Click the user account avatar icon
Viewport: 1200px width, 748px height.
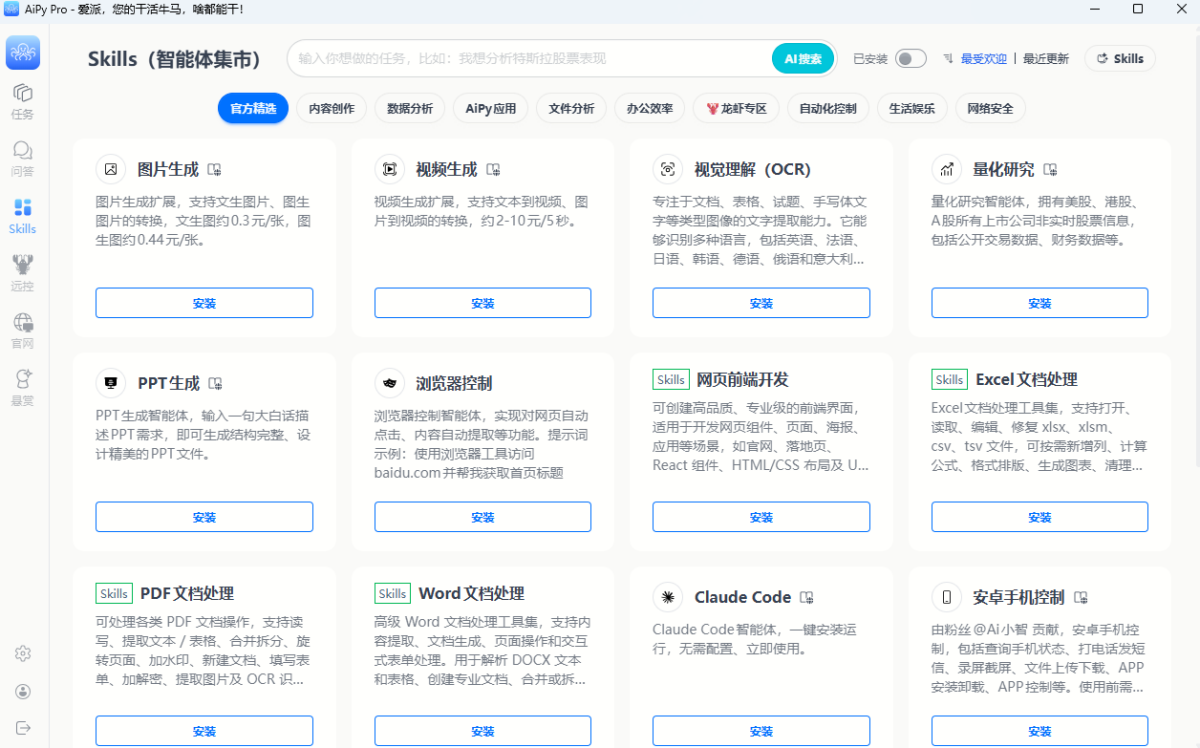click(22, 691)
